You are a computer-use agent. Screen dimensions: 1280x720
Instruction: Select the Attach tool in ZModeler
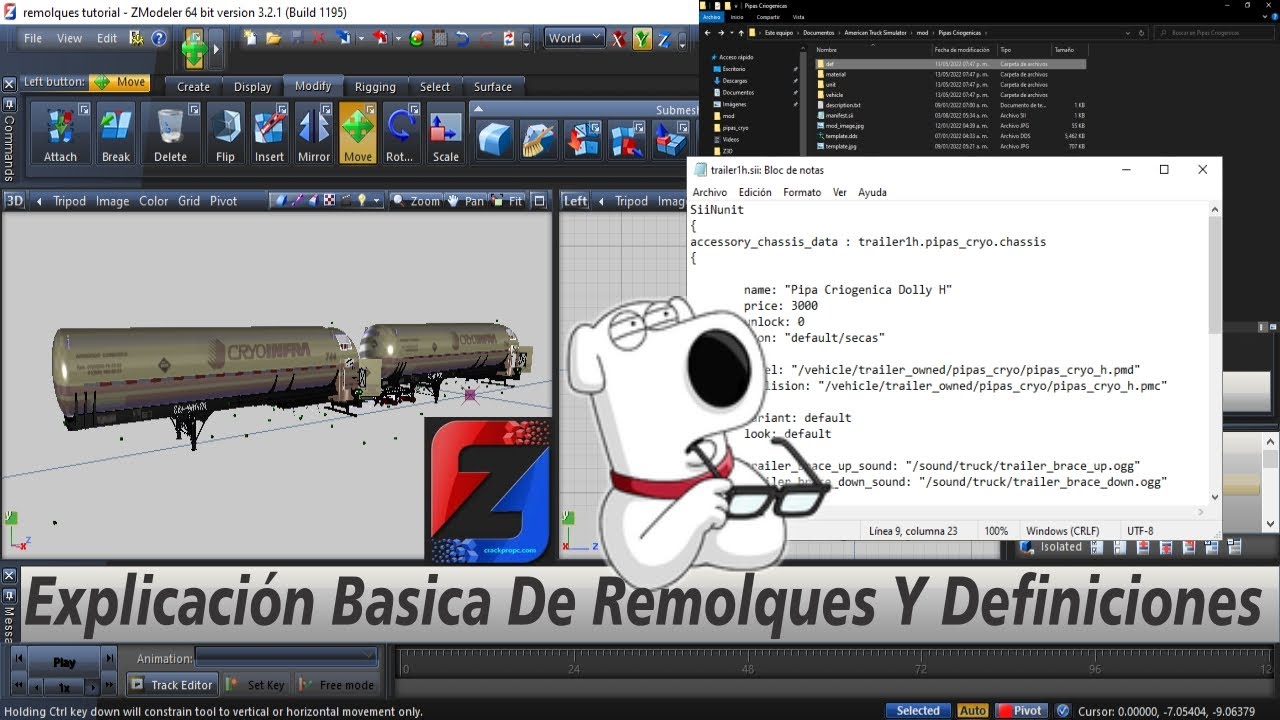click(x=60, y=133)
